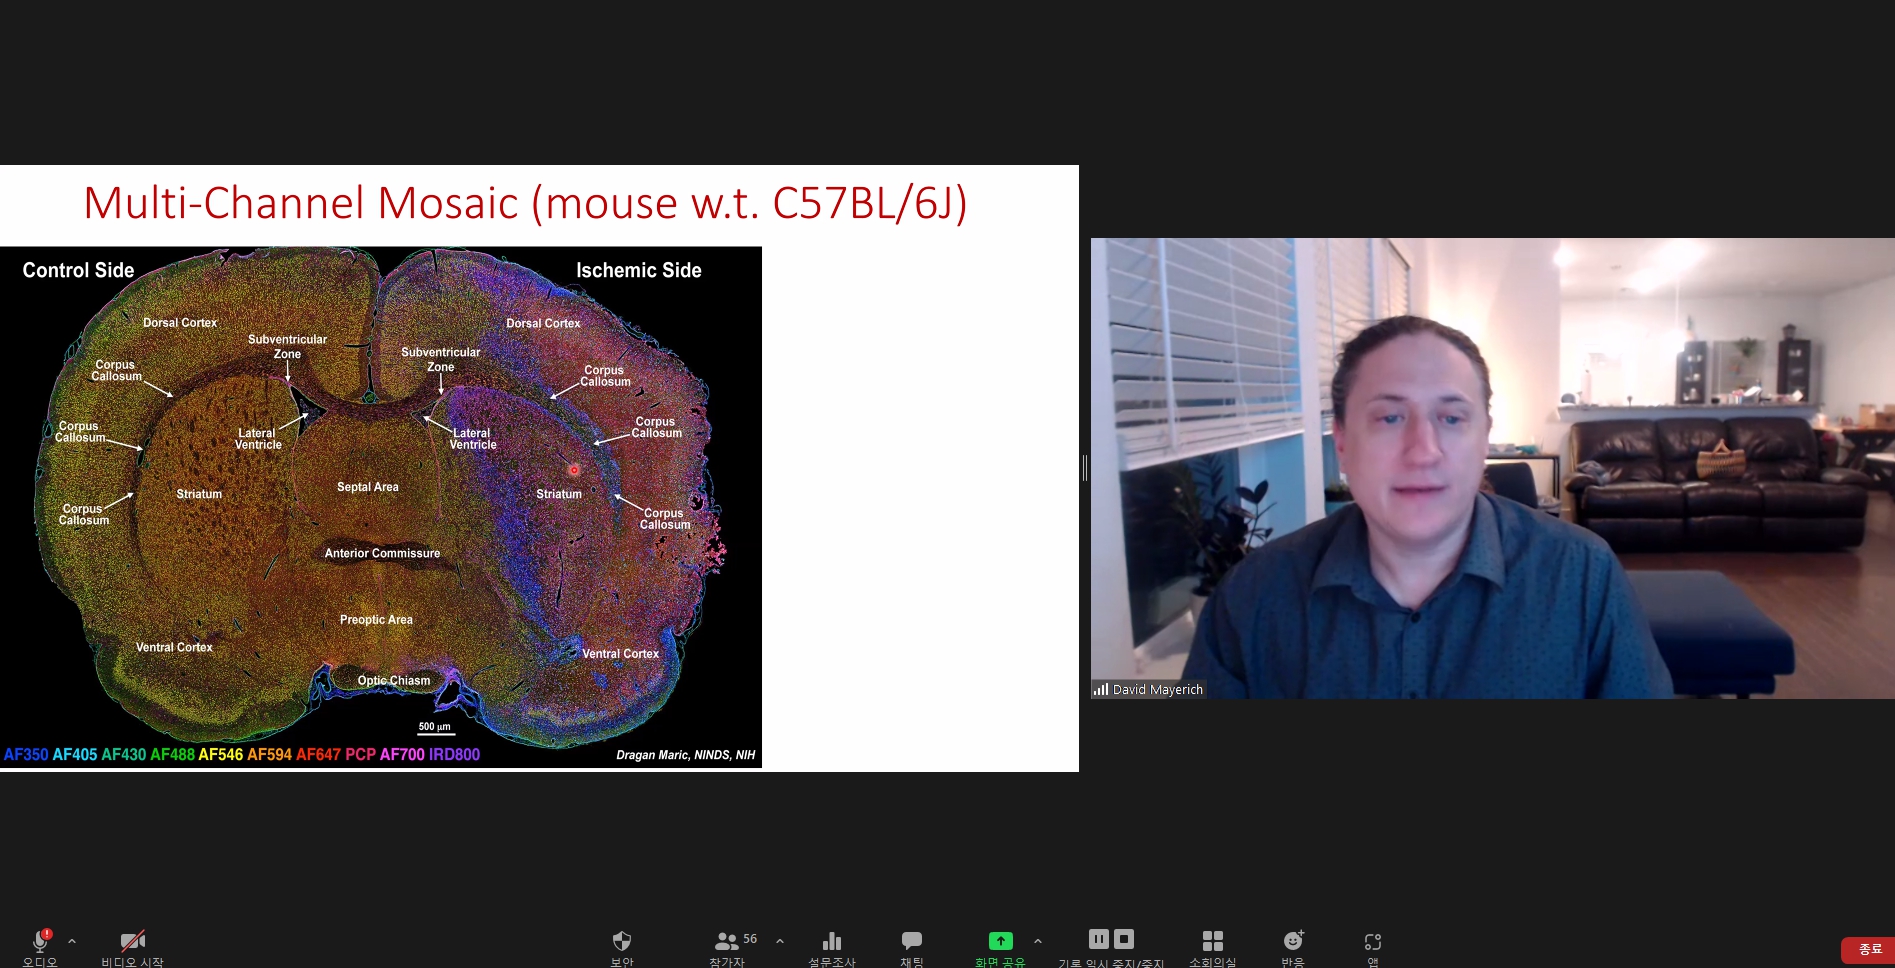The height and width of the screenshot is (968, 1895).
Task: Click the "Optic Chiasm" label
Action: pos(394,681)
